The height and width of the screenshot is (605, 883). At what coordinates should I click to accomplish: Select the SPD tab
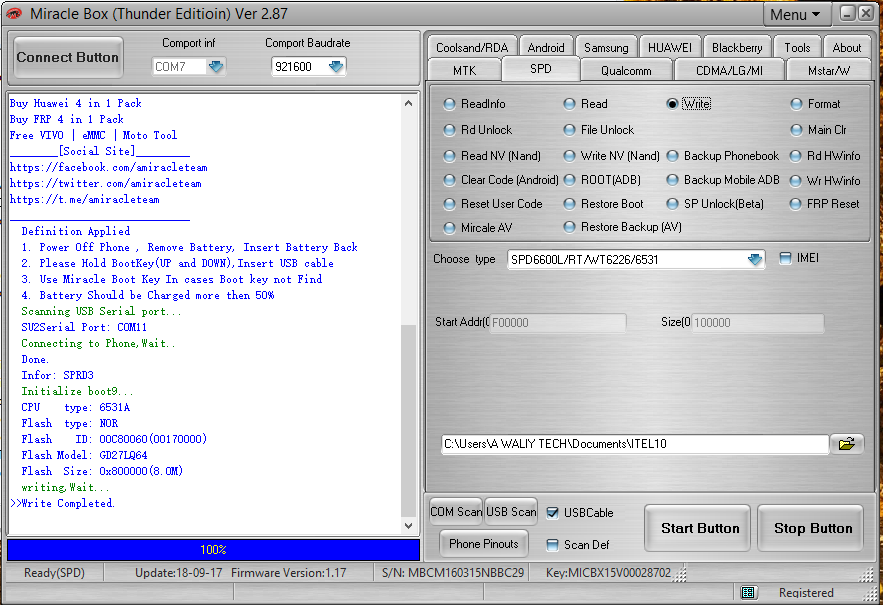541,69
